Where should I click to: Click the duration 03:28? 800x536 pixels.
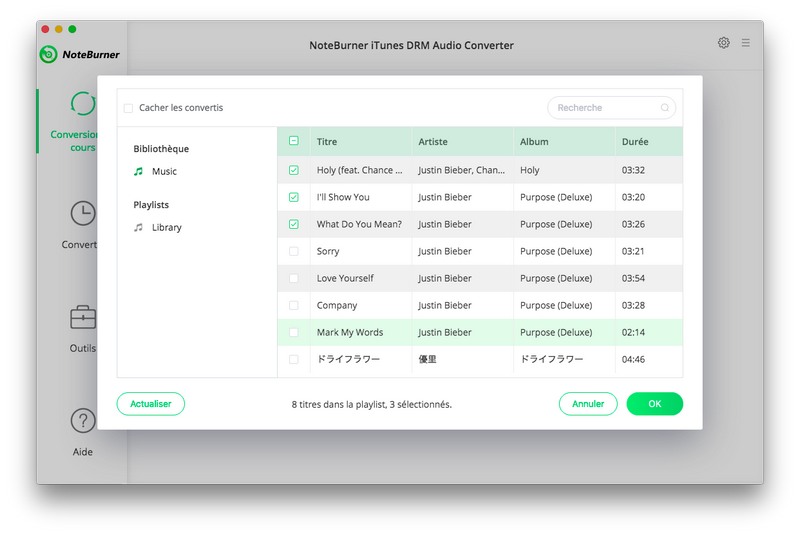[633, 305]
